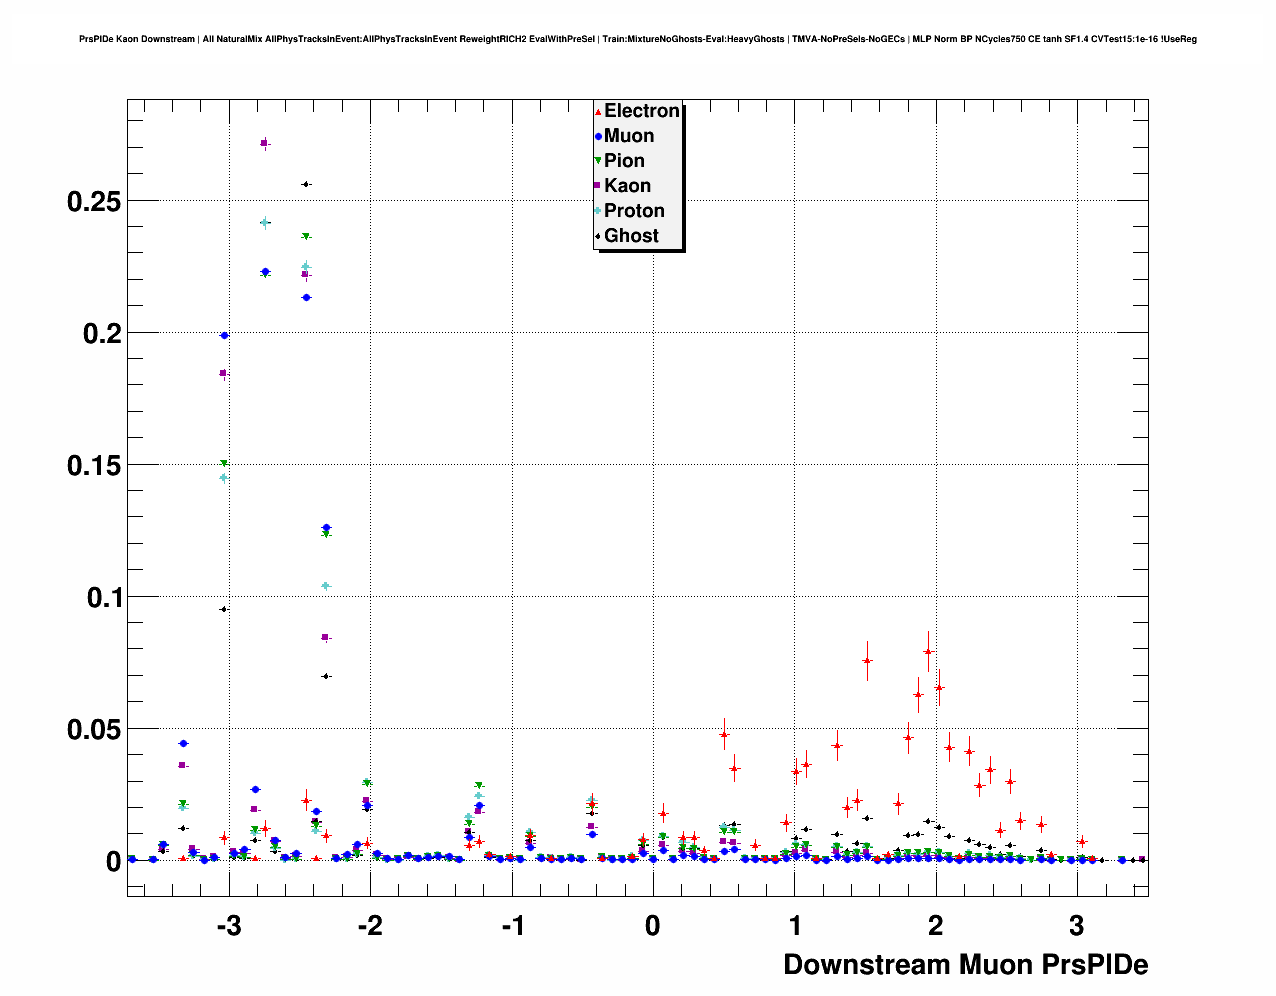The height and width of the screenshot is (996, 1276).
Task: Click the Proton legend text
Action: pyautogui.click(x=634, y=211)
